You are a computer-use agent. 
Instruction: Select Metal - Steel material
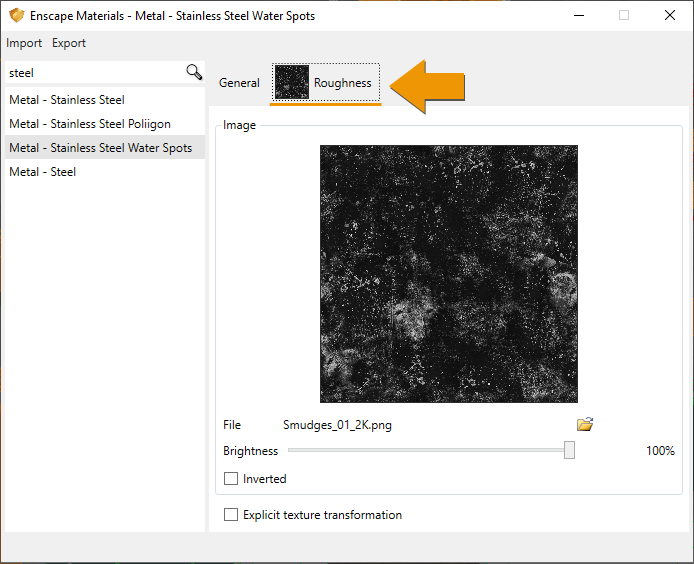click(x=105, y=171)
